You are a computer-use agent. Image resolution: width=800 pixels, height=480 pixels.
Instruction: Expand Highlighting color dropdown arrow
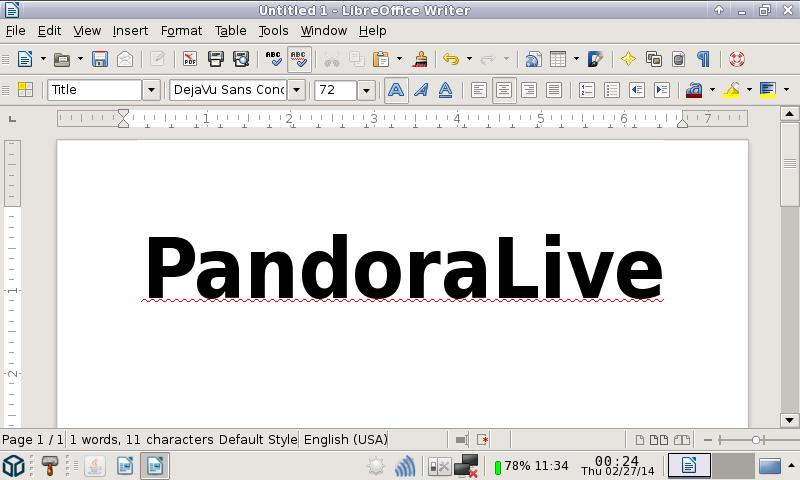pyautogui.click(x=749, y=90)
